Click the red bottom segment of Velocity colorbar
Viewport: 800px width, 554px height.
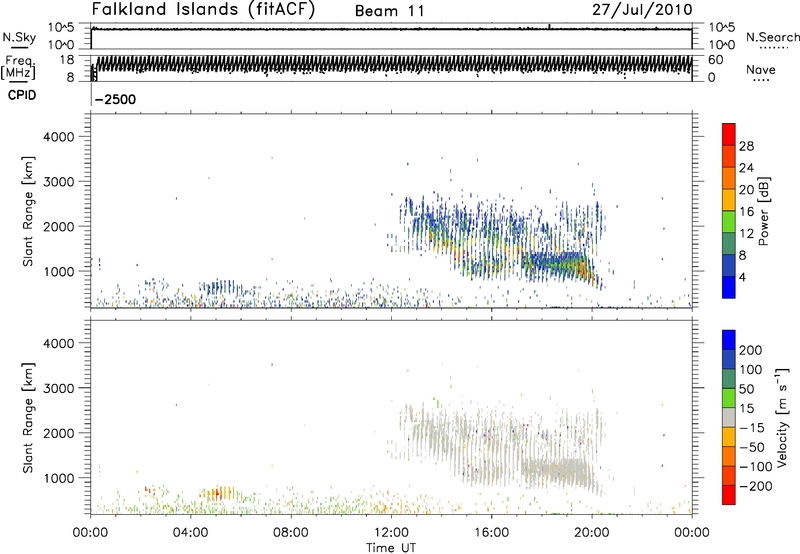pyautogui.click(x=729, y=494)
